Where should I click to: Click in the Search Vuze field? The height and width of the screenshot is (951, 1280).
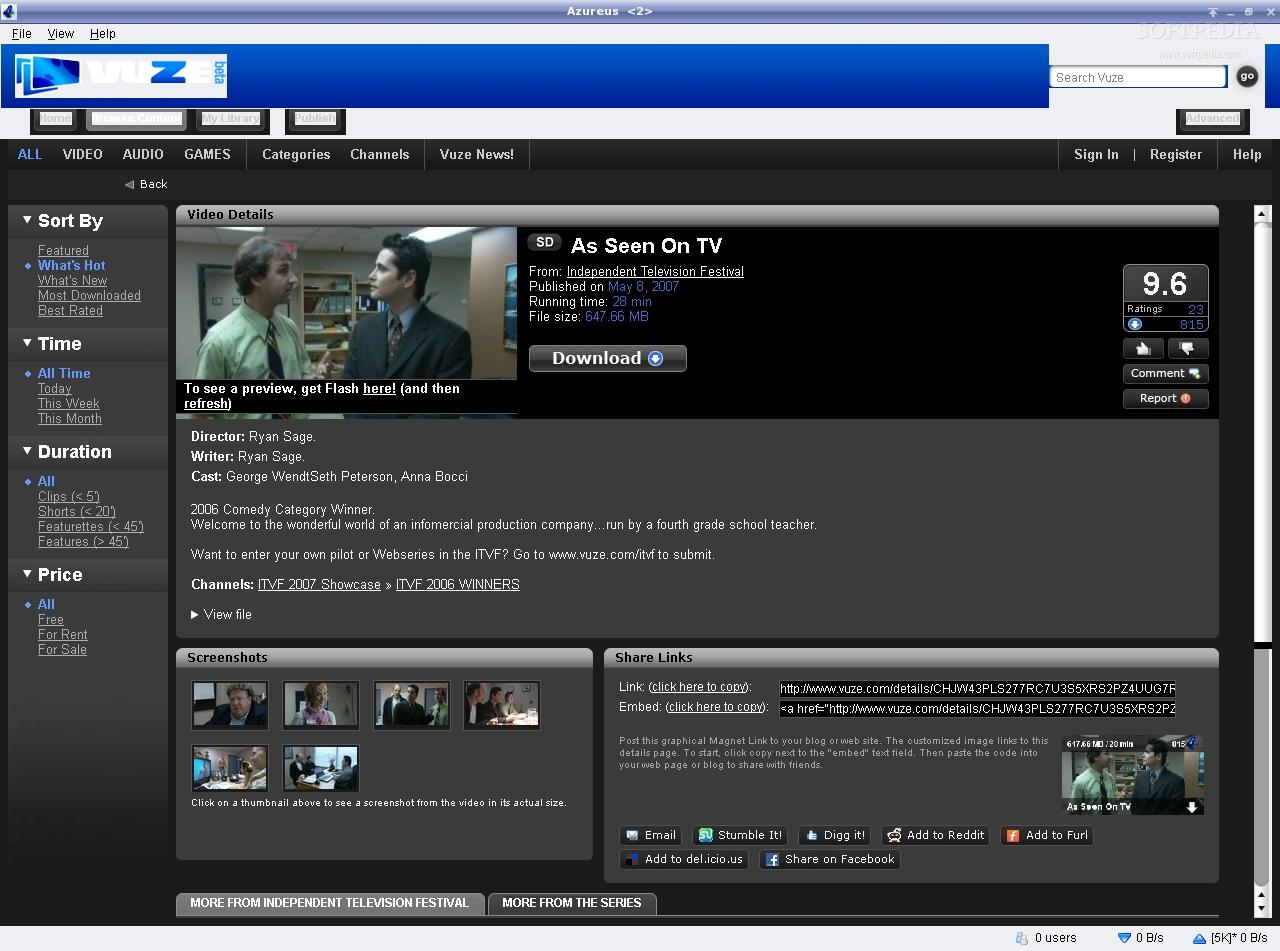pos(1138,77)
